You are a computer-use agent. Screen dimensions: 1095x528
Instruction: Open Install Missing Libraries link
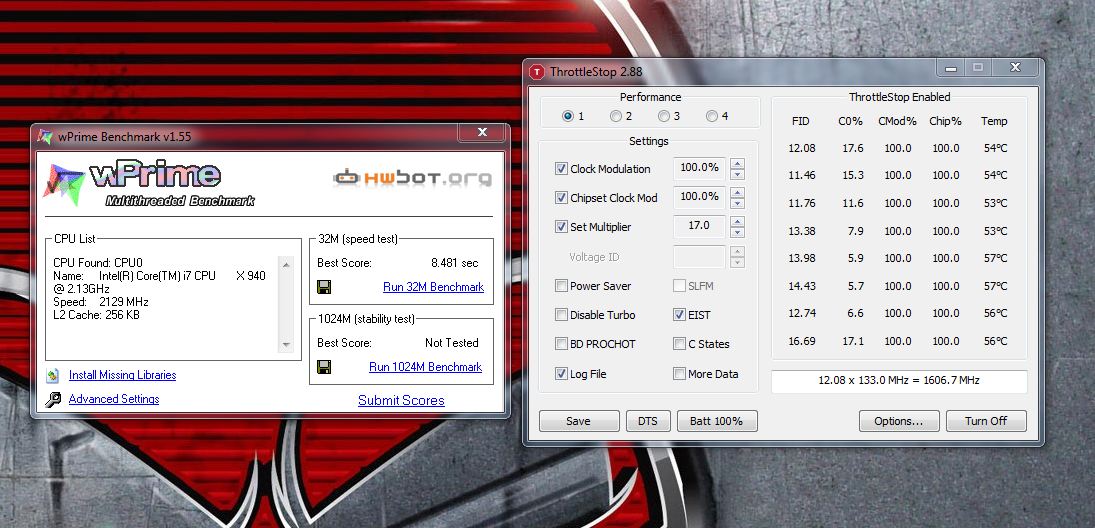pos(122,375)
